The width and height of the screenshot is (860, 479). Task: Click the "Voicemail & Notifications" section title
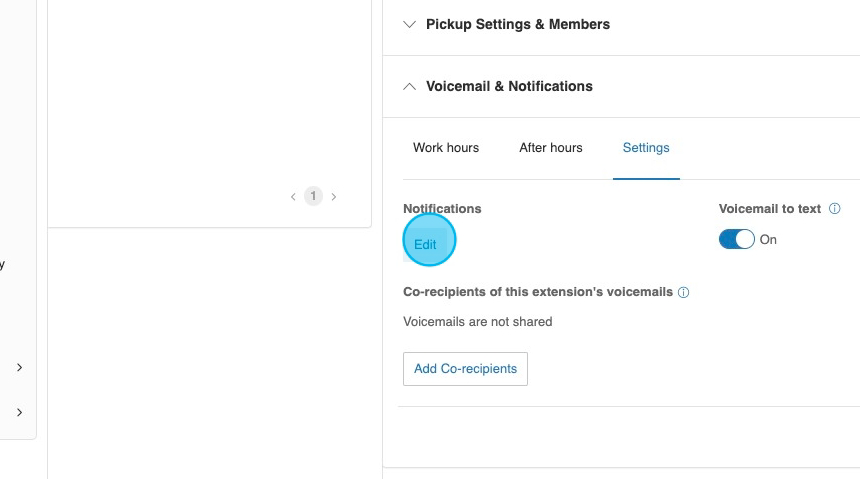coord(509,87)
